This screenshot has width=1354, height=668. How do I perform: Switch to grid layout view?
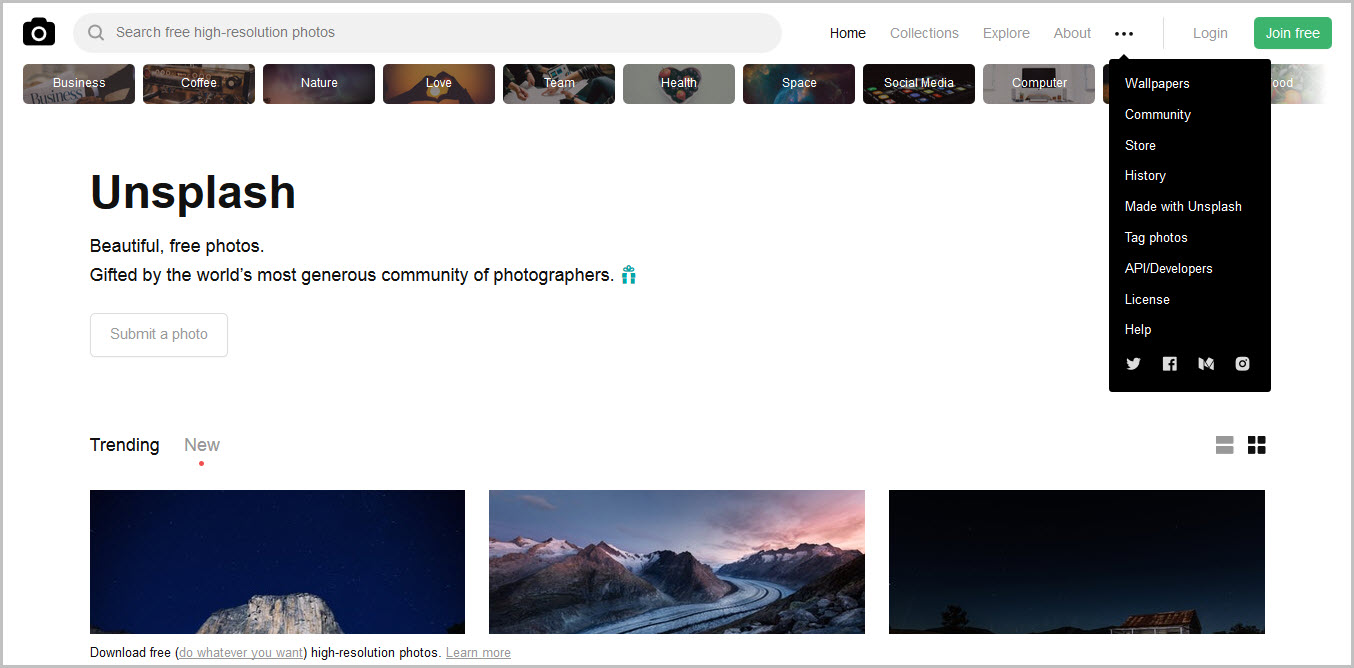pos(1257,445)
